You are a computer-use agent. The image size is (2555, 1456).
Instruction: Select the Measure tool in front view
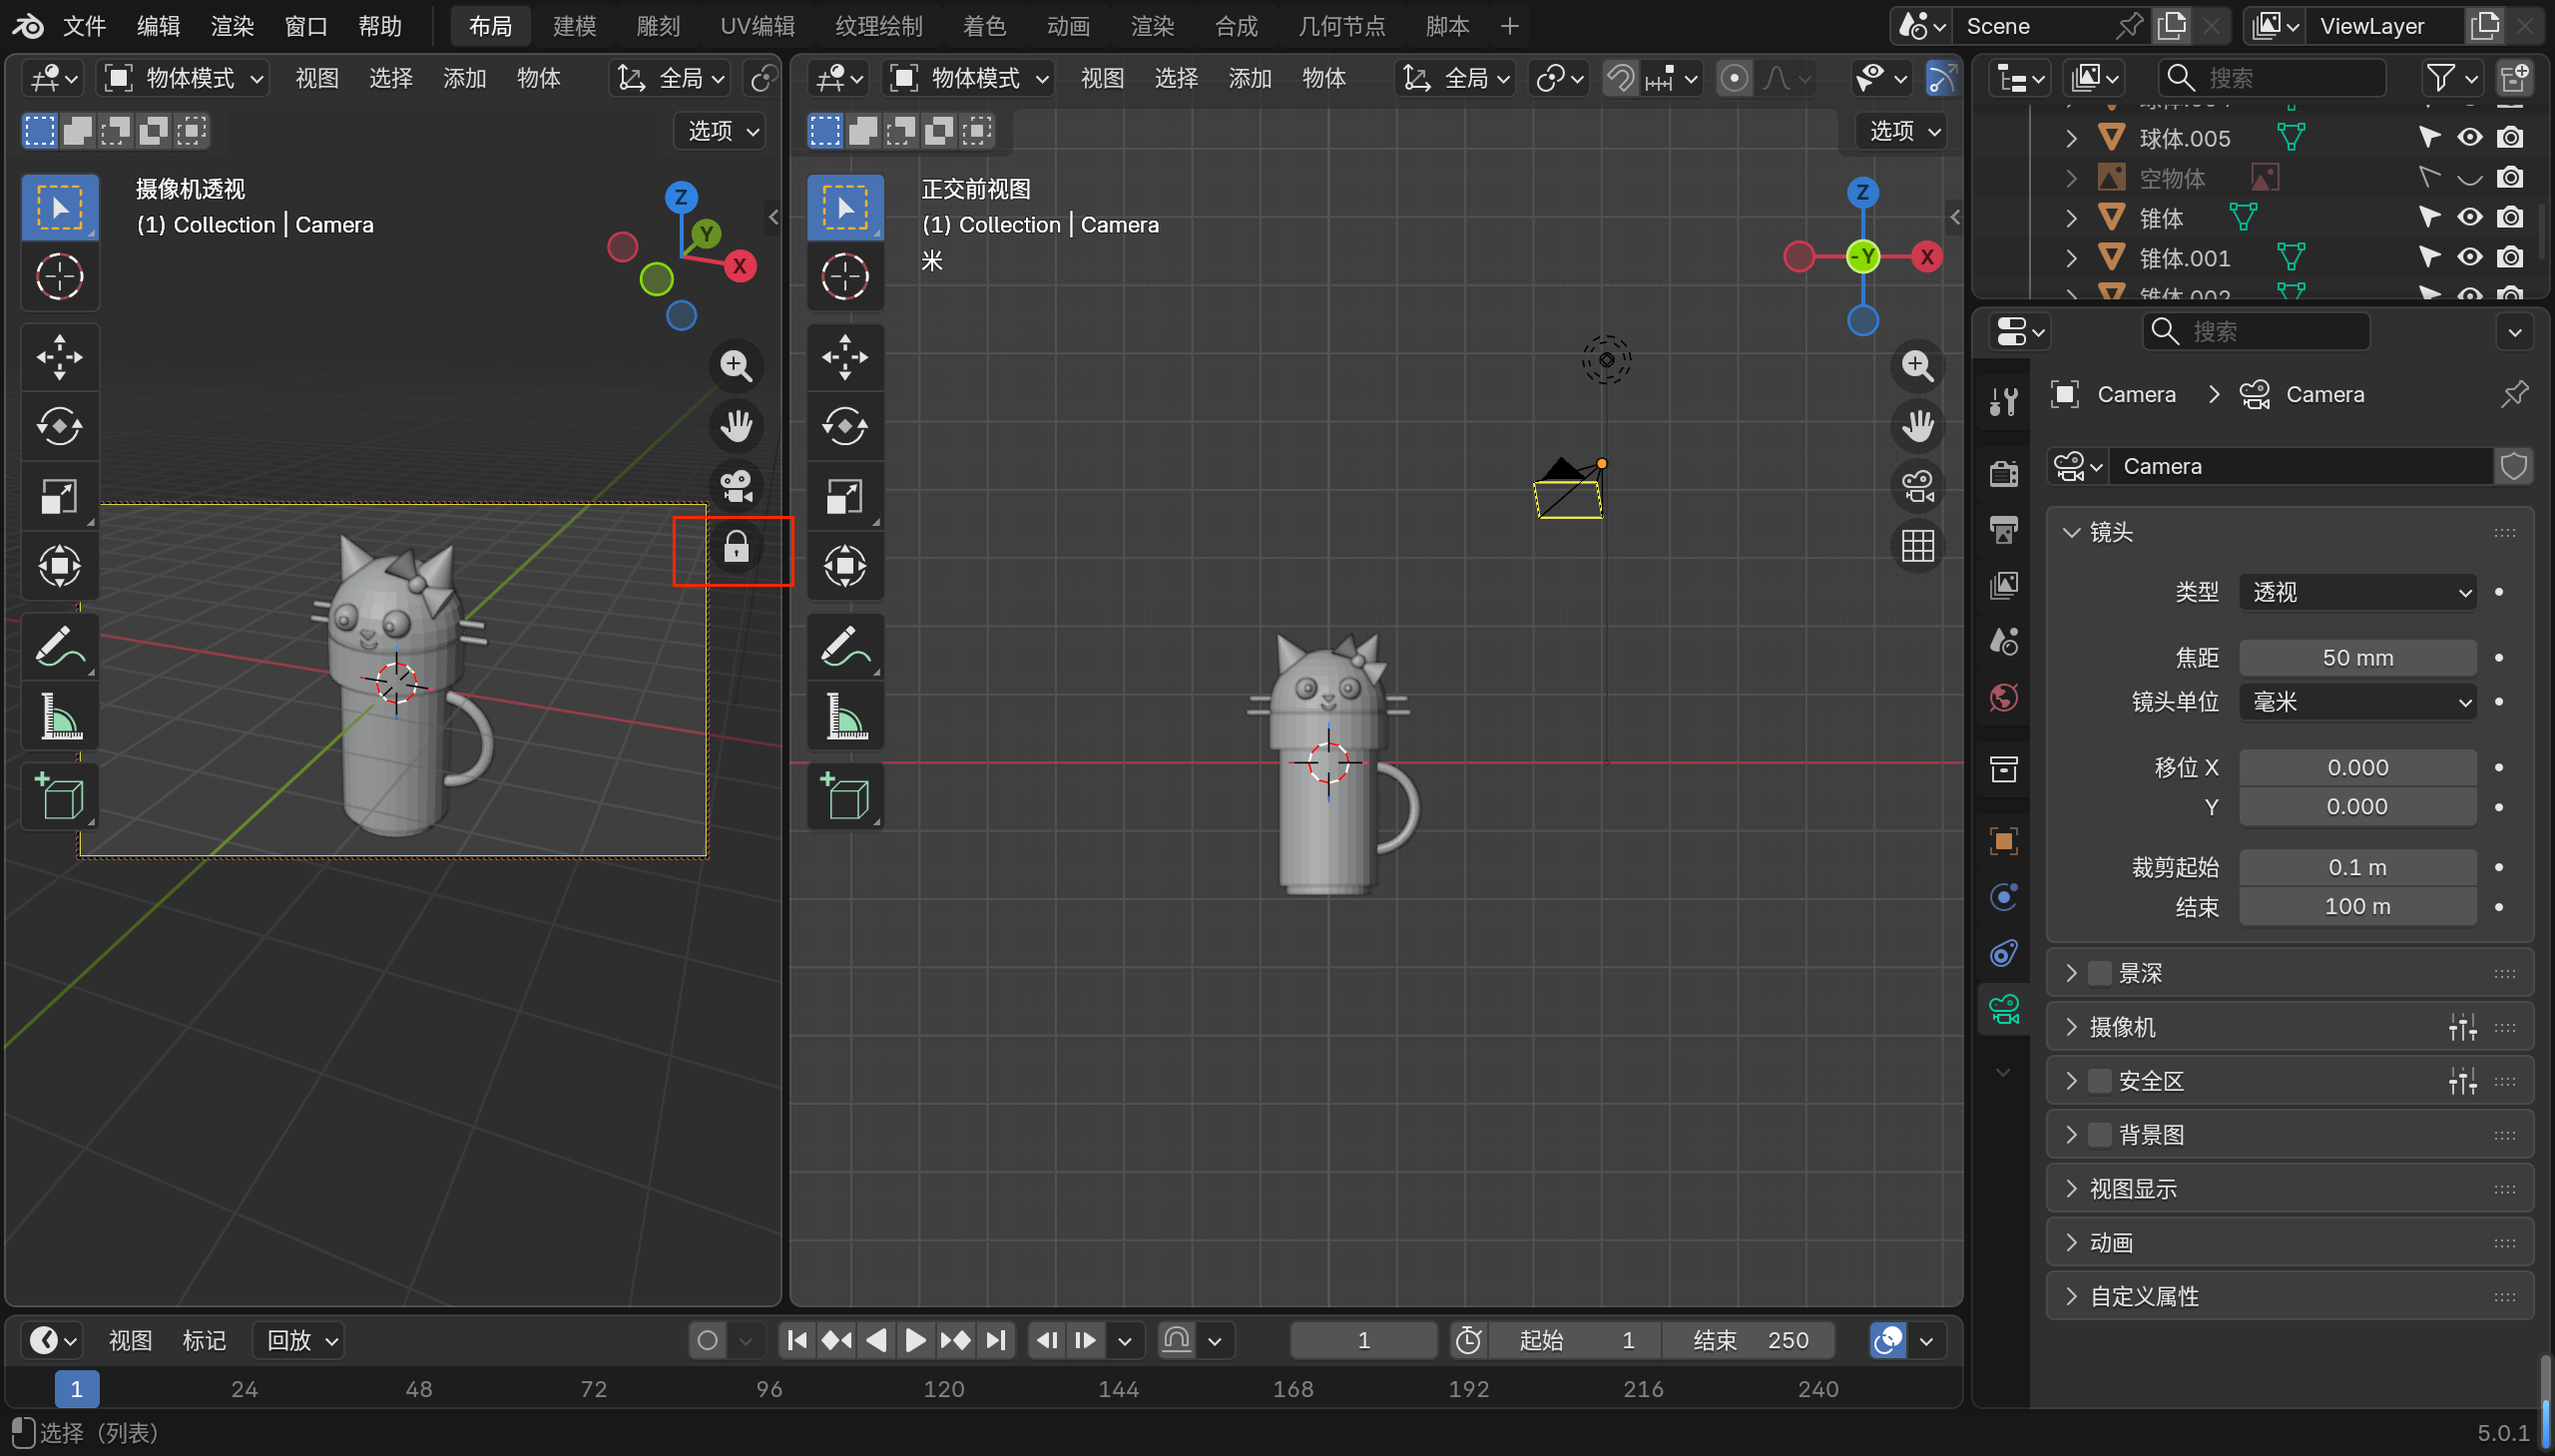845,717
